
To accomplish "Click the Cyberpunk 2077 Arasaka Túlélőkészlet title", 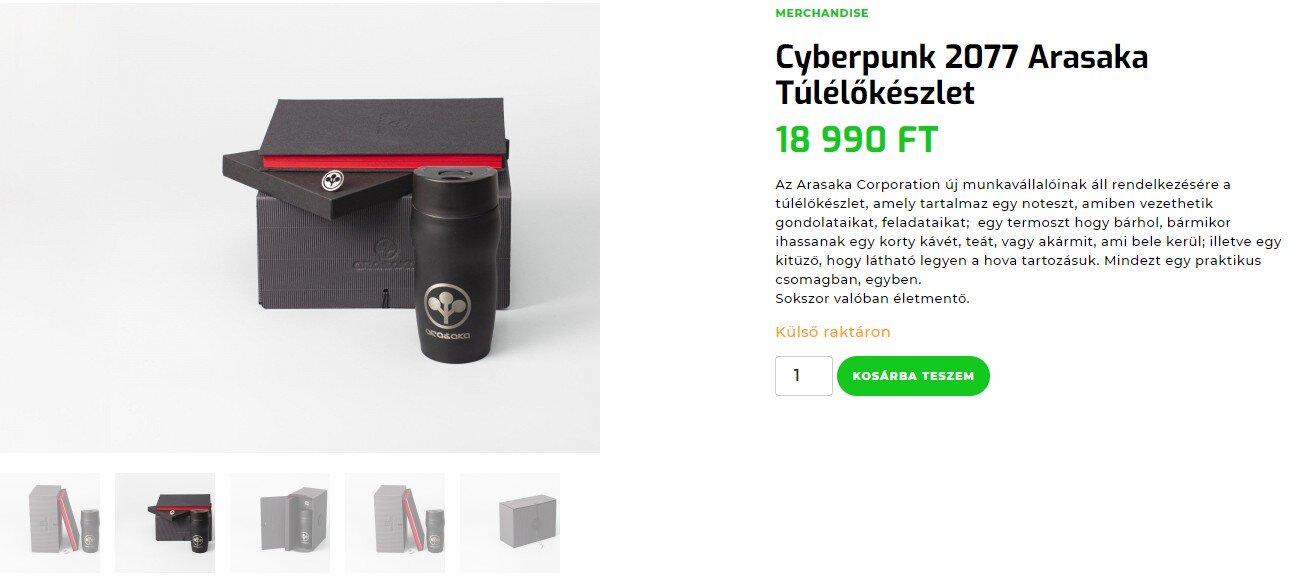I will click(x=961, y=75).
